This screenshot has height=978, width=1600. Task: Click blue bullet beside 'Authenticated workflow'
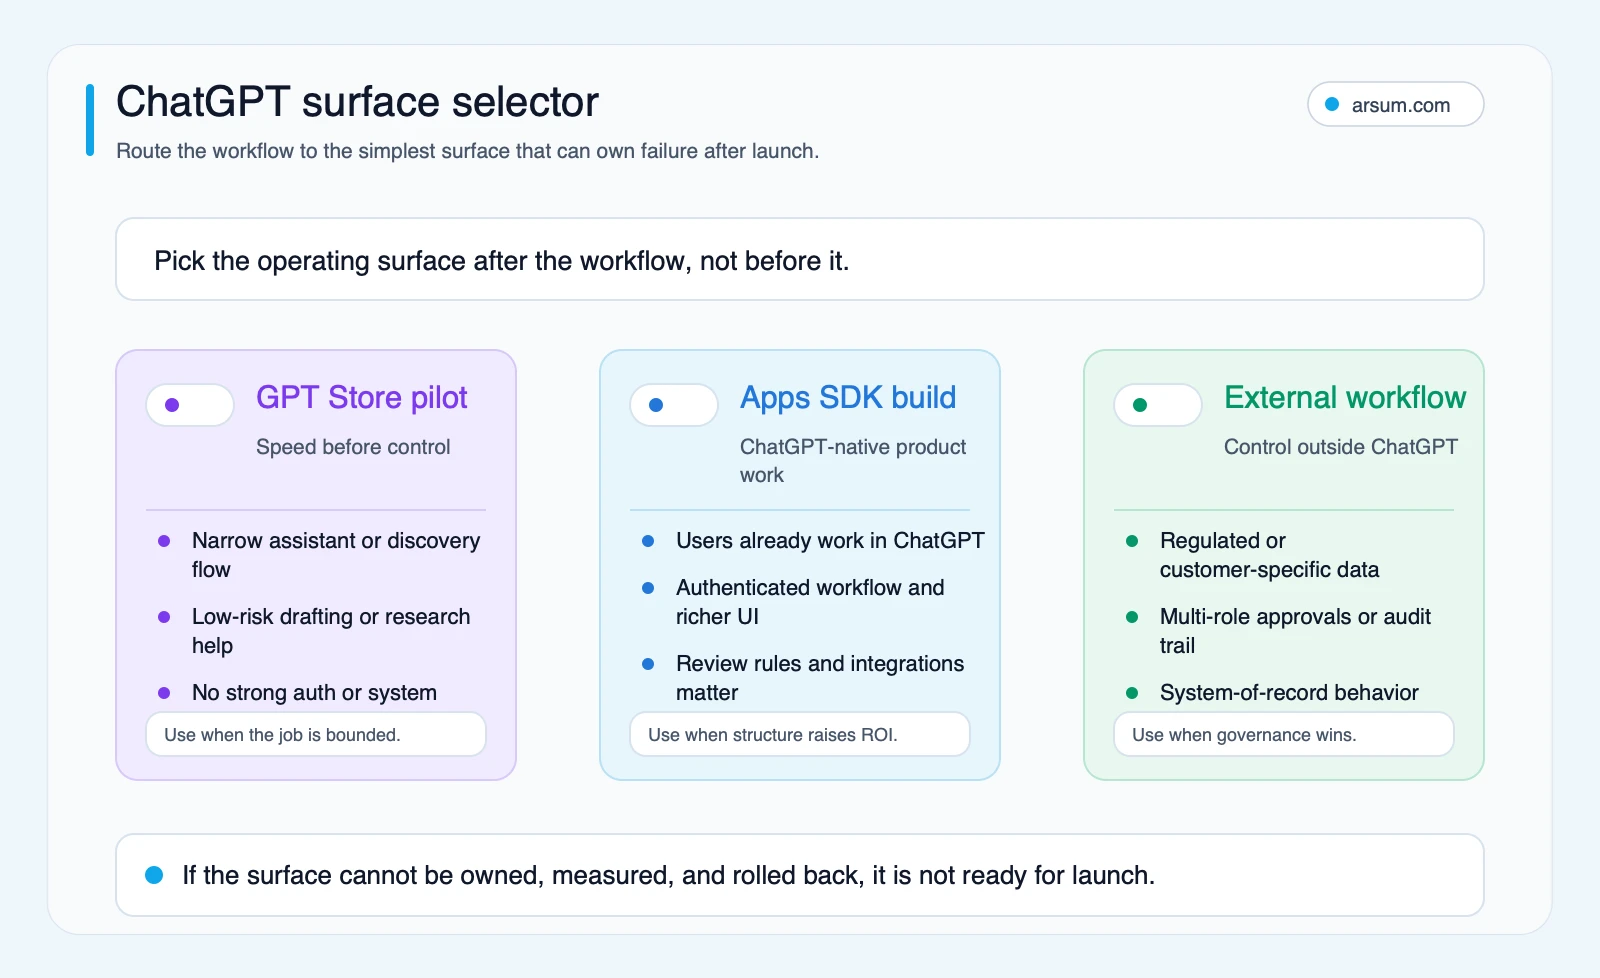648,588
